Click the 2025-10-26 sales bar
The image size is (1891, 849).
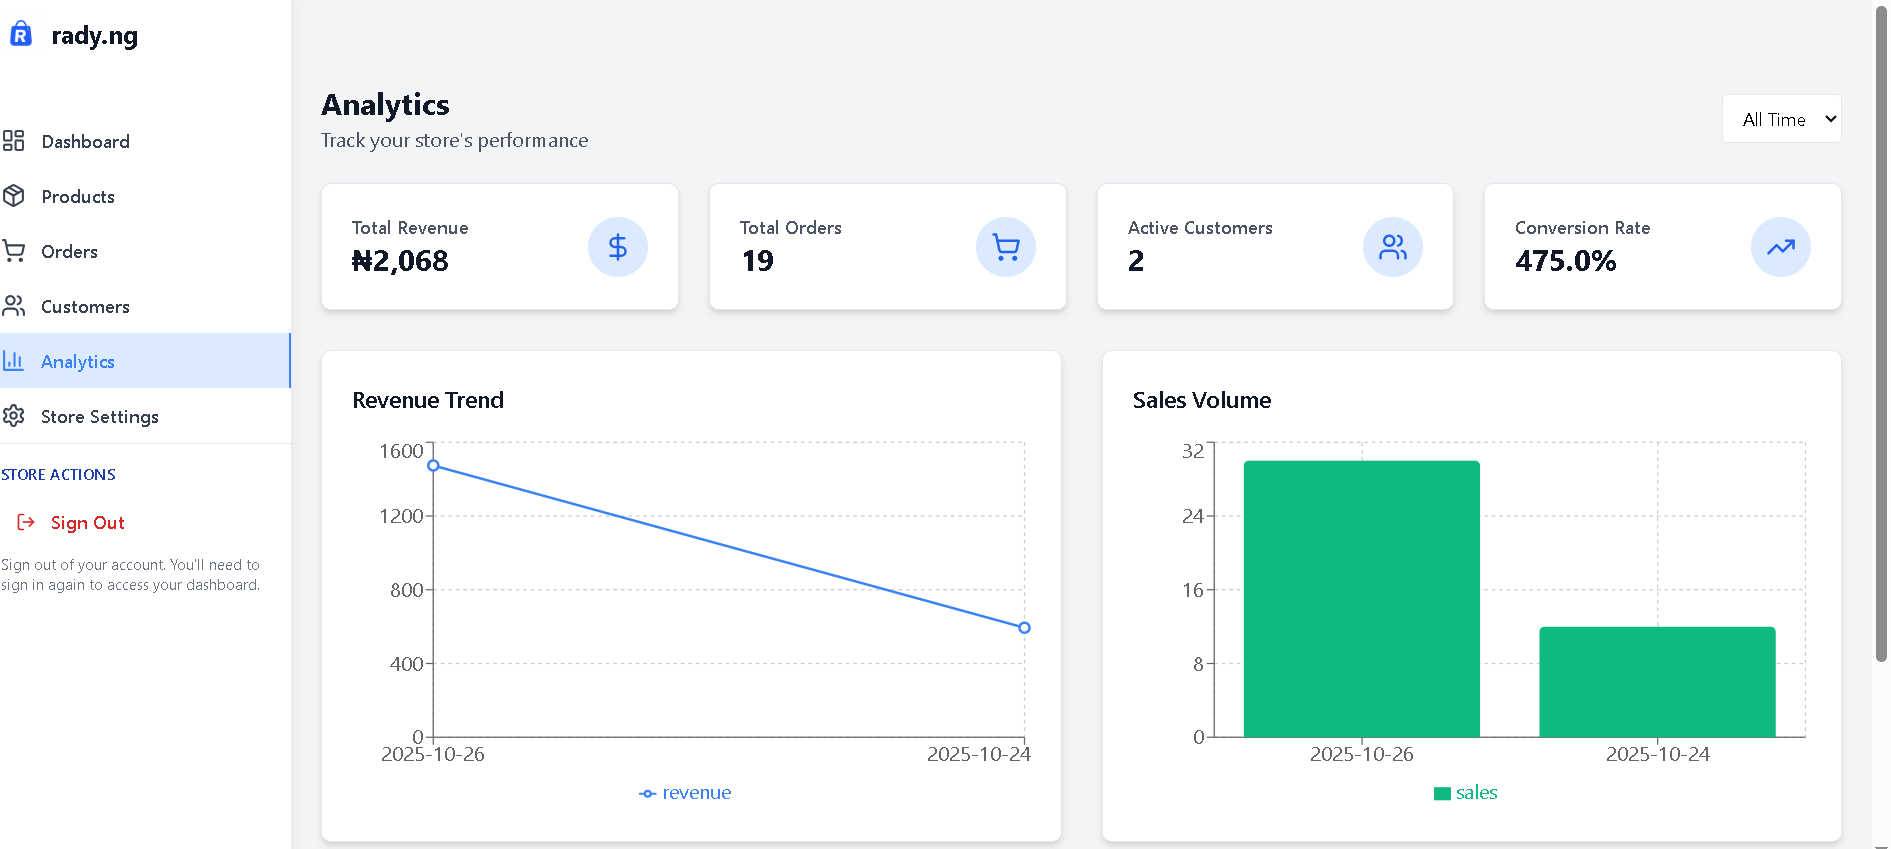click(1361, 599)
